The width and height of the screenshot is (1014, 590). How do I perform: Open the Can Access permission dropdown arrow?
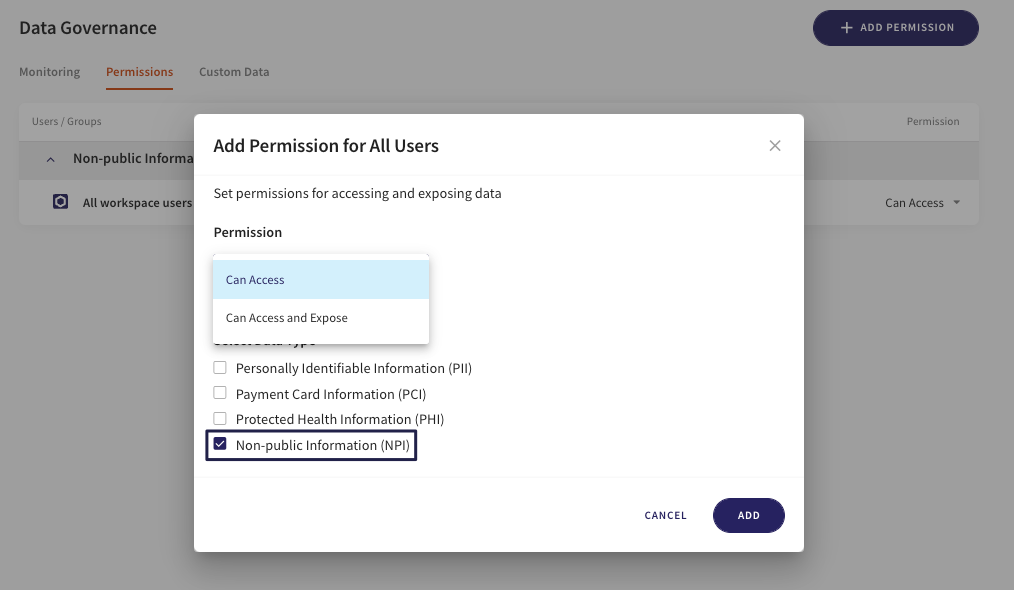coord(956,203)
